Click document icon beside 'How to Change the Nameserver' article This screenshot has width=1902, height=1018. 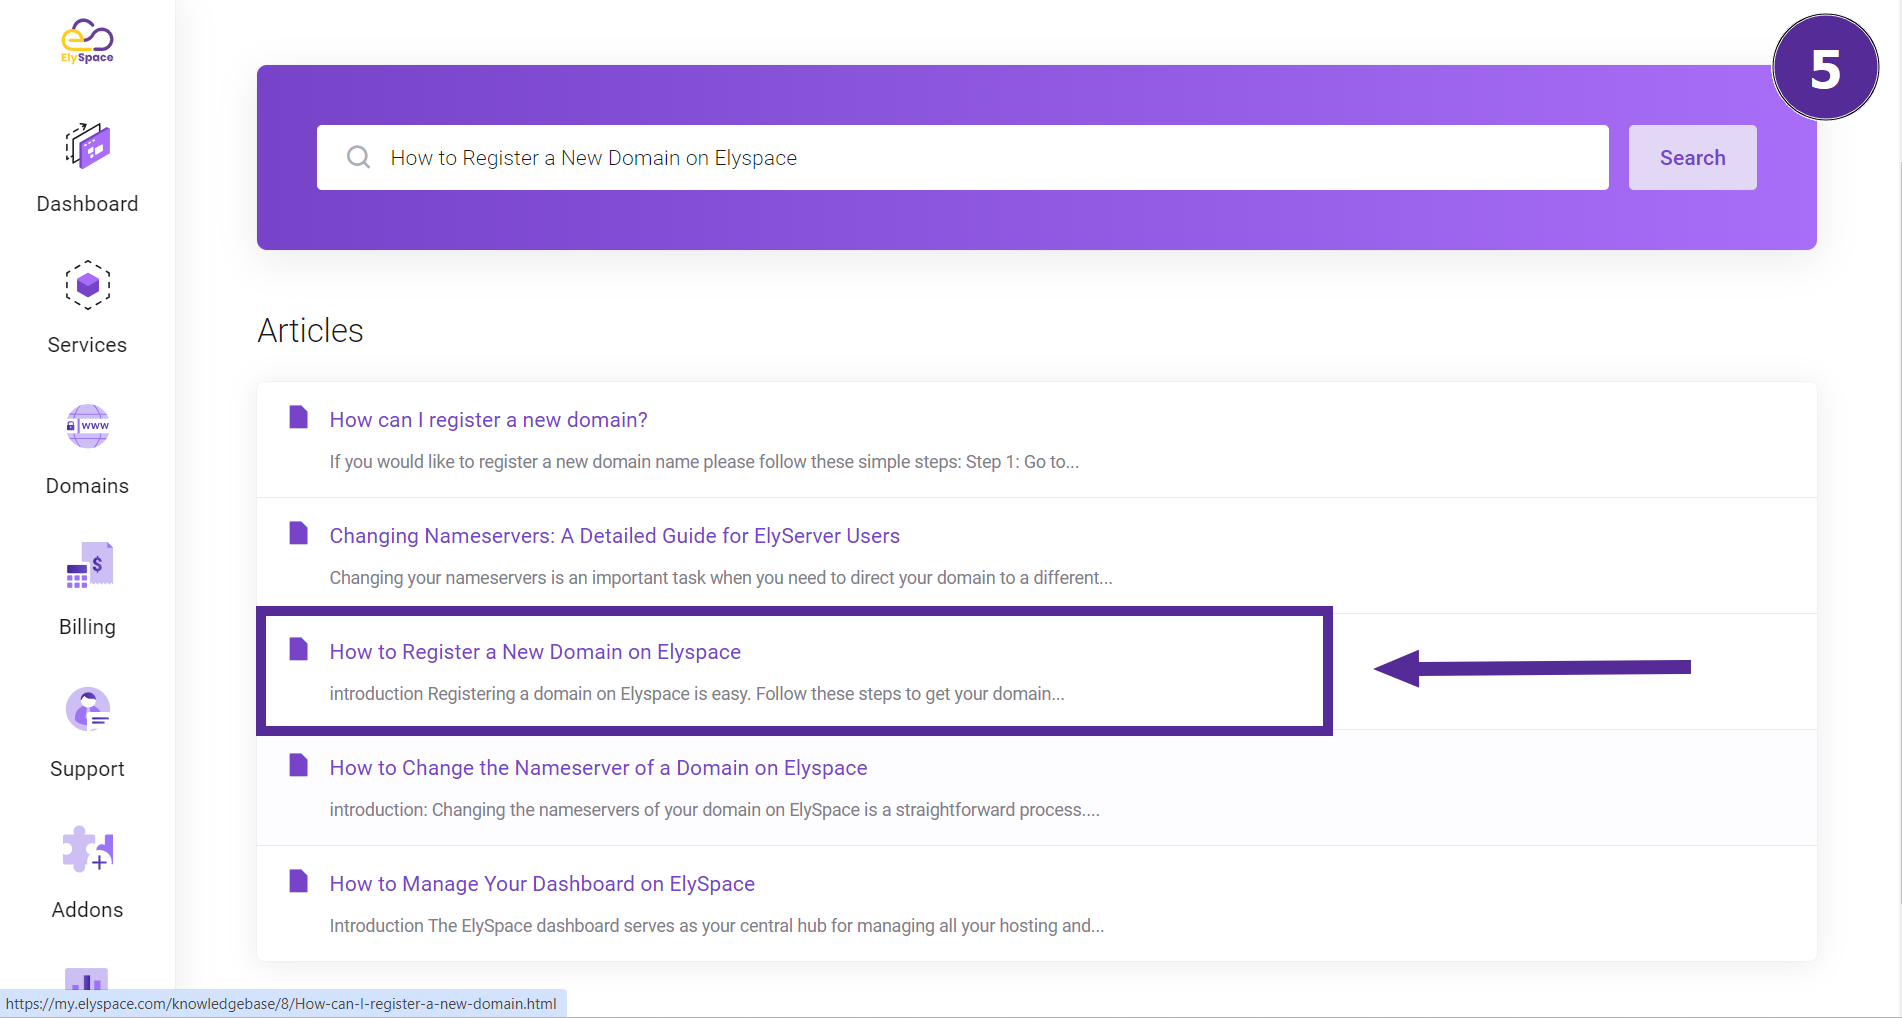(x=298, y=765)
